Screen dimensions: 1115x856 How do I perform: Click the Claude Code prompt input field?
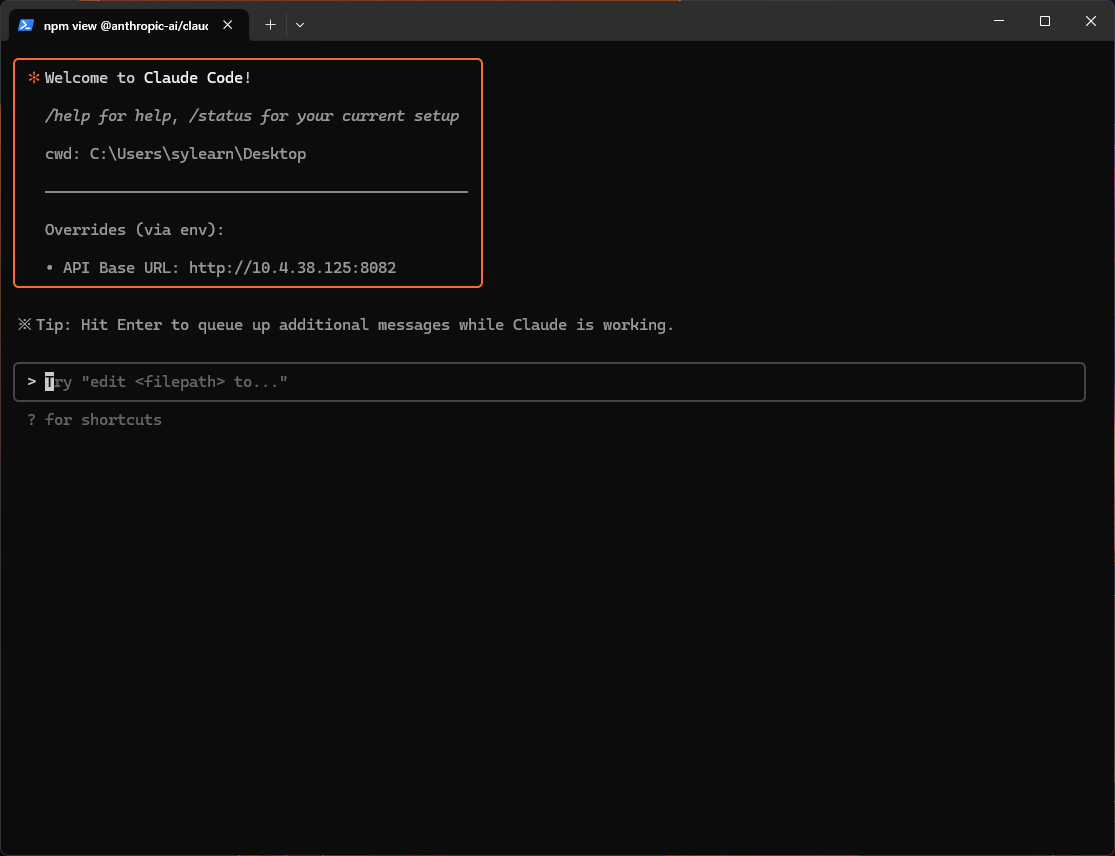tap(549, 382)
